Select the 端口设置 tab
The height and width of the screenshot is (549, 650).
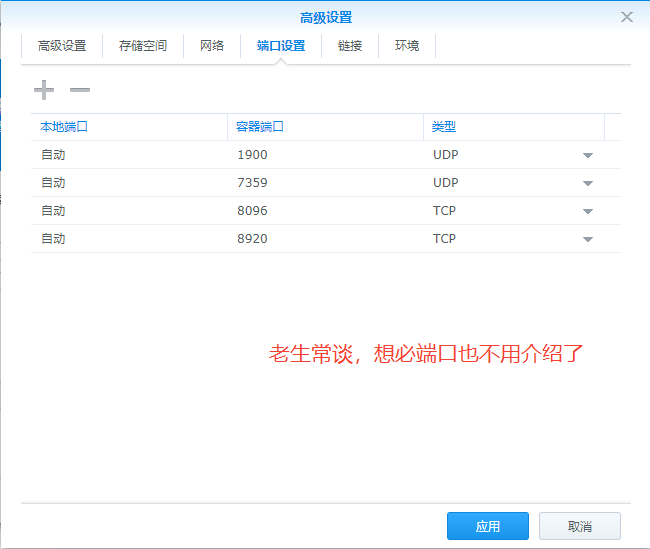(281, 46)
